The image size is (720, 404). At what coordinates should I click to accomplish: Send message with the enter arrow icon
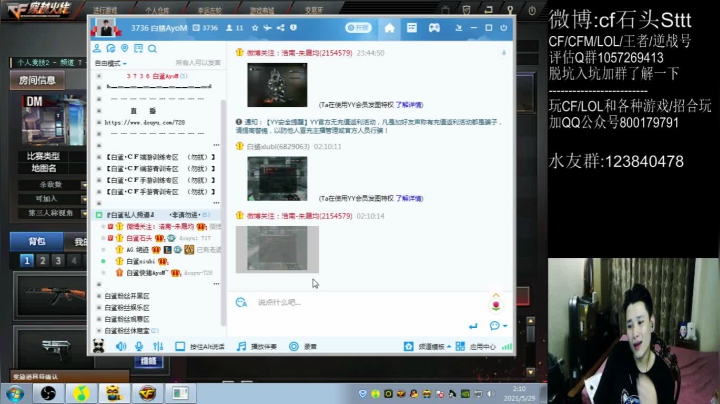473,326
